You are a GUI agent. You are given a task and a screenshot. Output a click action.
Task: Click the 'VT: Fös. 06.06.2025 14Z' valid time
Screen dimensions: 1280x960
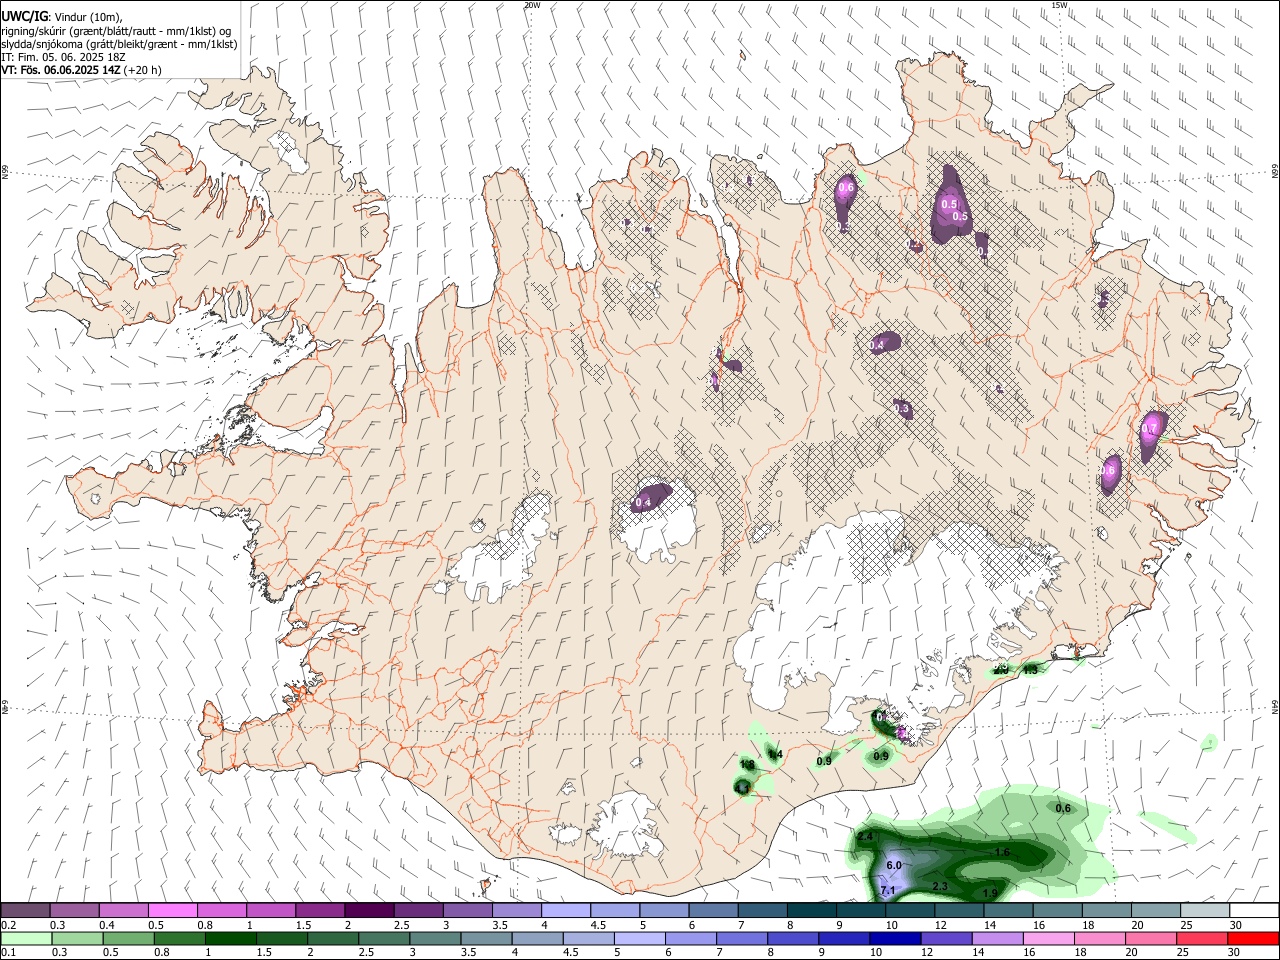pos(61,70)
